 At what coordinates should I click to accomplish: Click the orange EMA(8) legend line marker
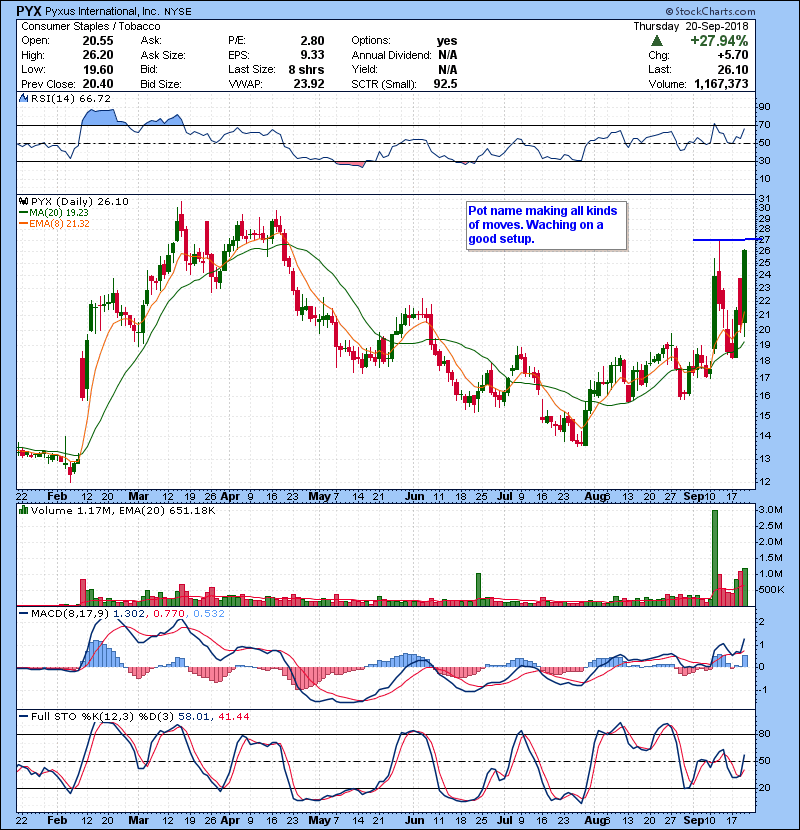[x=23, y=224]
